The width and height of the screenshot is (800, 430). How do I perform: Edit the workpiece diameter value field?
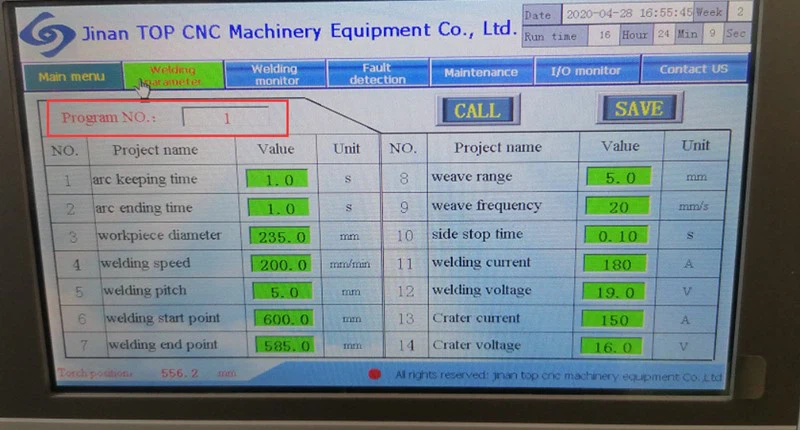pyautogui.click(x=277, y=237)
